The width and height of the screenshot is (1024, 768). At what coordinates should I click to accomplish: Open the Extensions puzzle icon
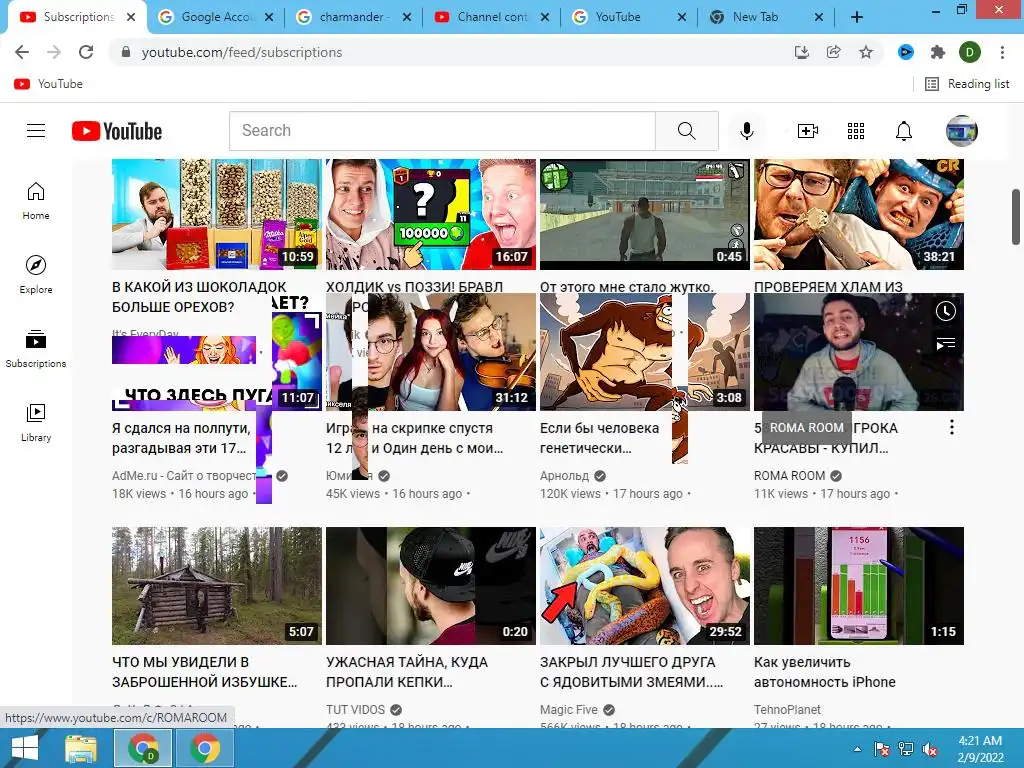click(938, 52)
